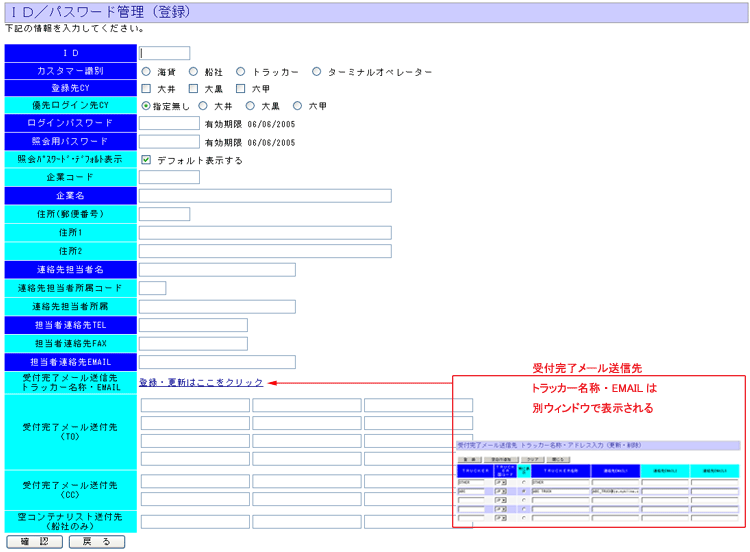Viewport: 750px width, 552px height.
Task: Click the 照会用パスワード input field
Action: tap(169, 142)
